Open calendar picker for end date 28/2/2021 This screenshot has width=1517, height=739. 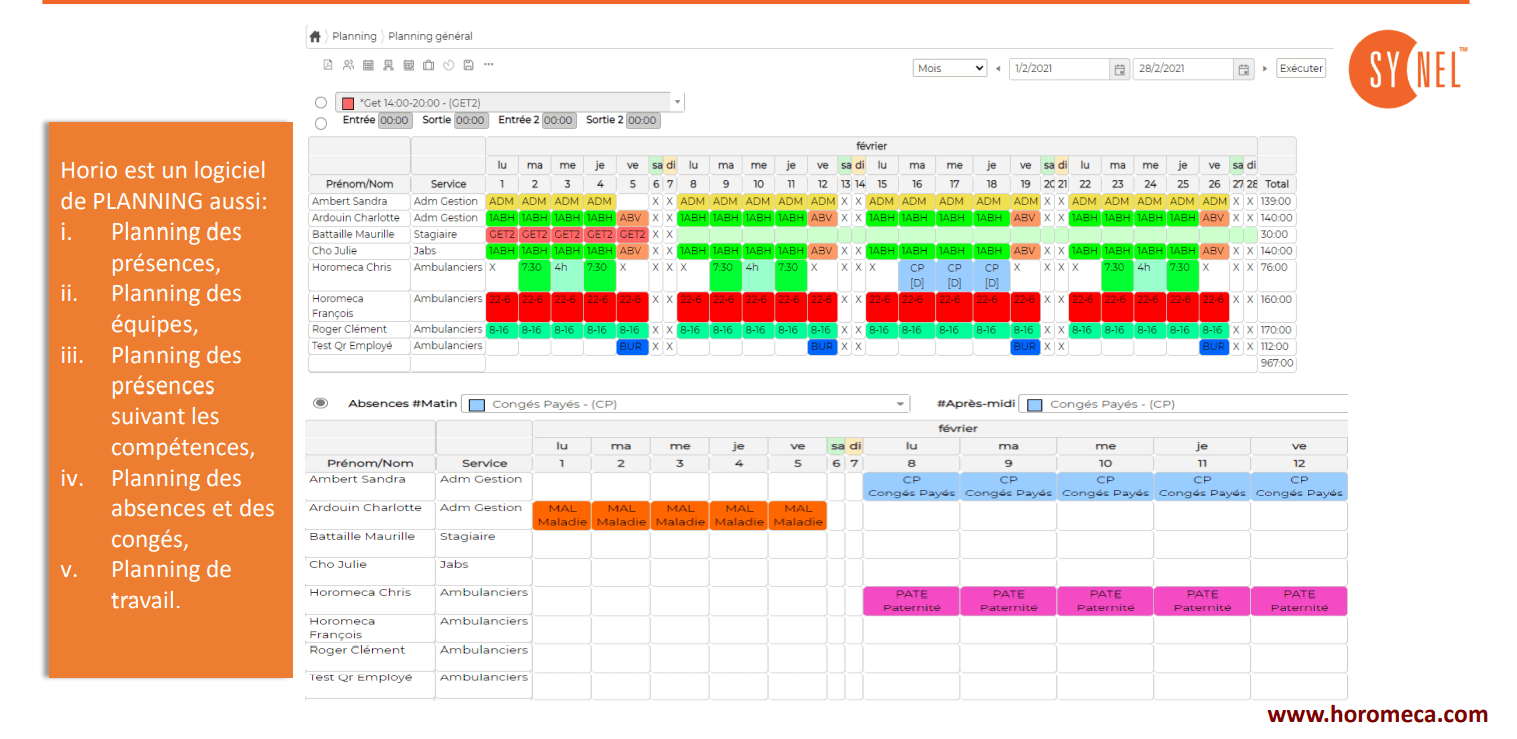[x=1244, y=69]
